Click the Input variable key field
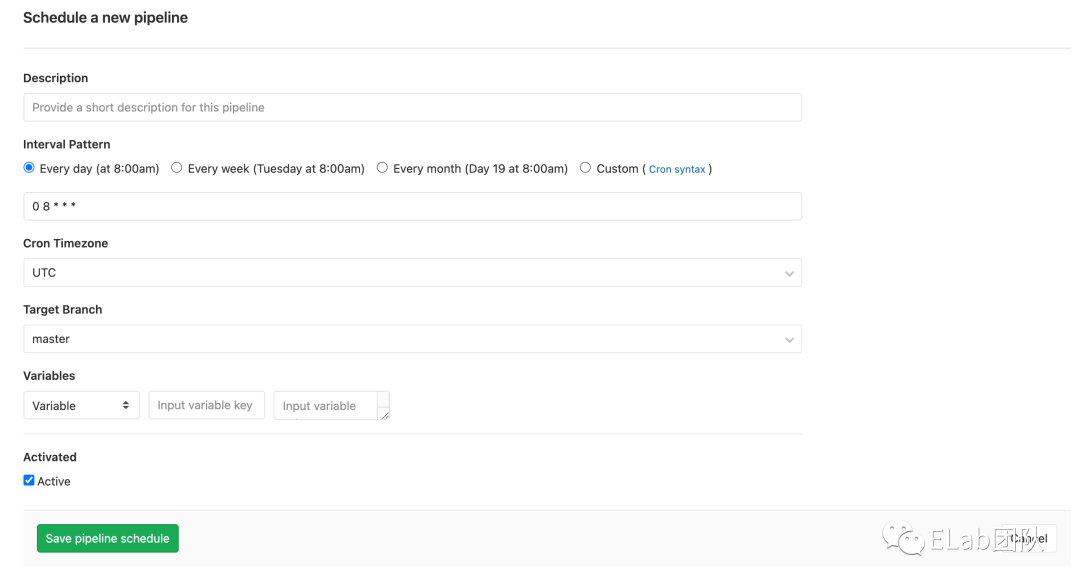The image size is (1080, 587). [206, 405]
